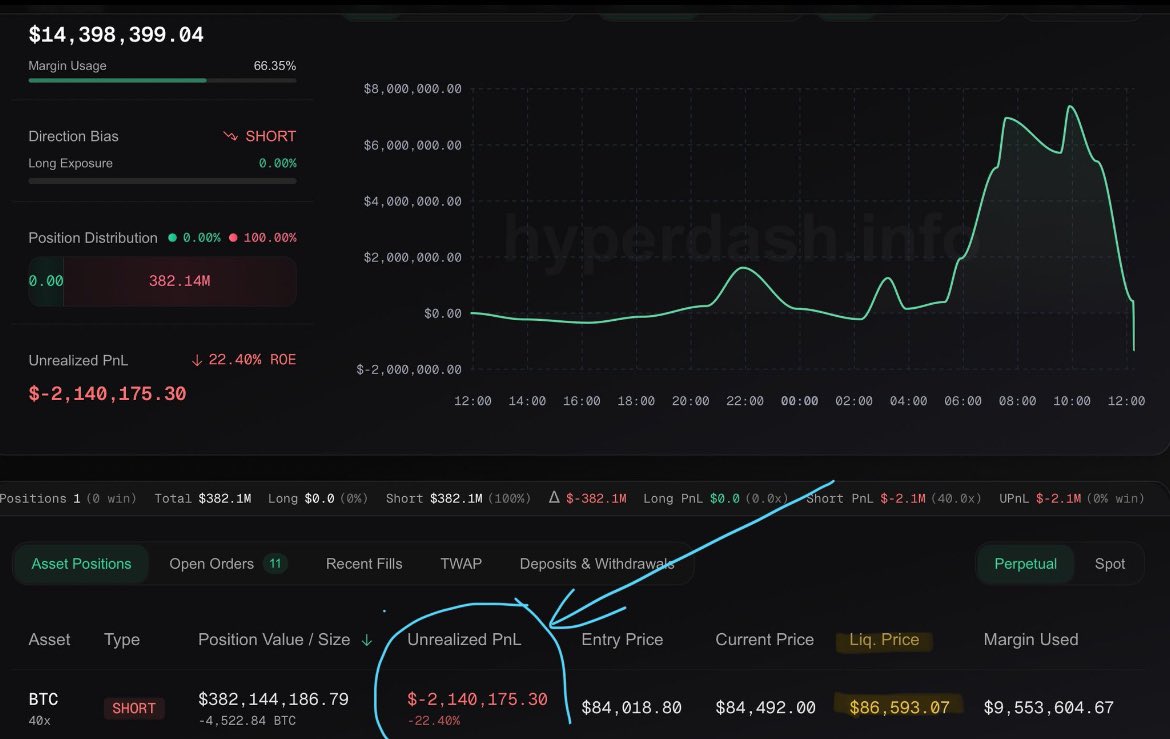
Task: Open the Open Orders tab
Action: click(210, 563)
